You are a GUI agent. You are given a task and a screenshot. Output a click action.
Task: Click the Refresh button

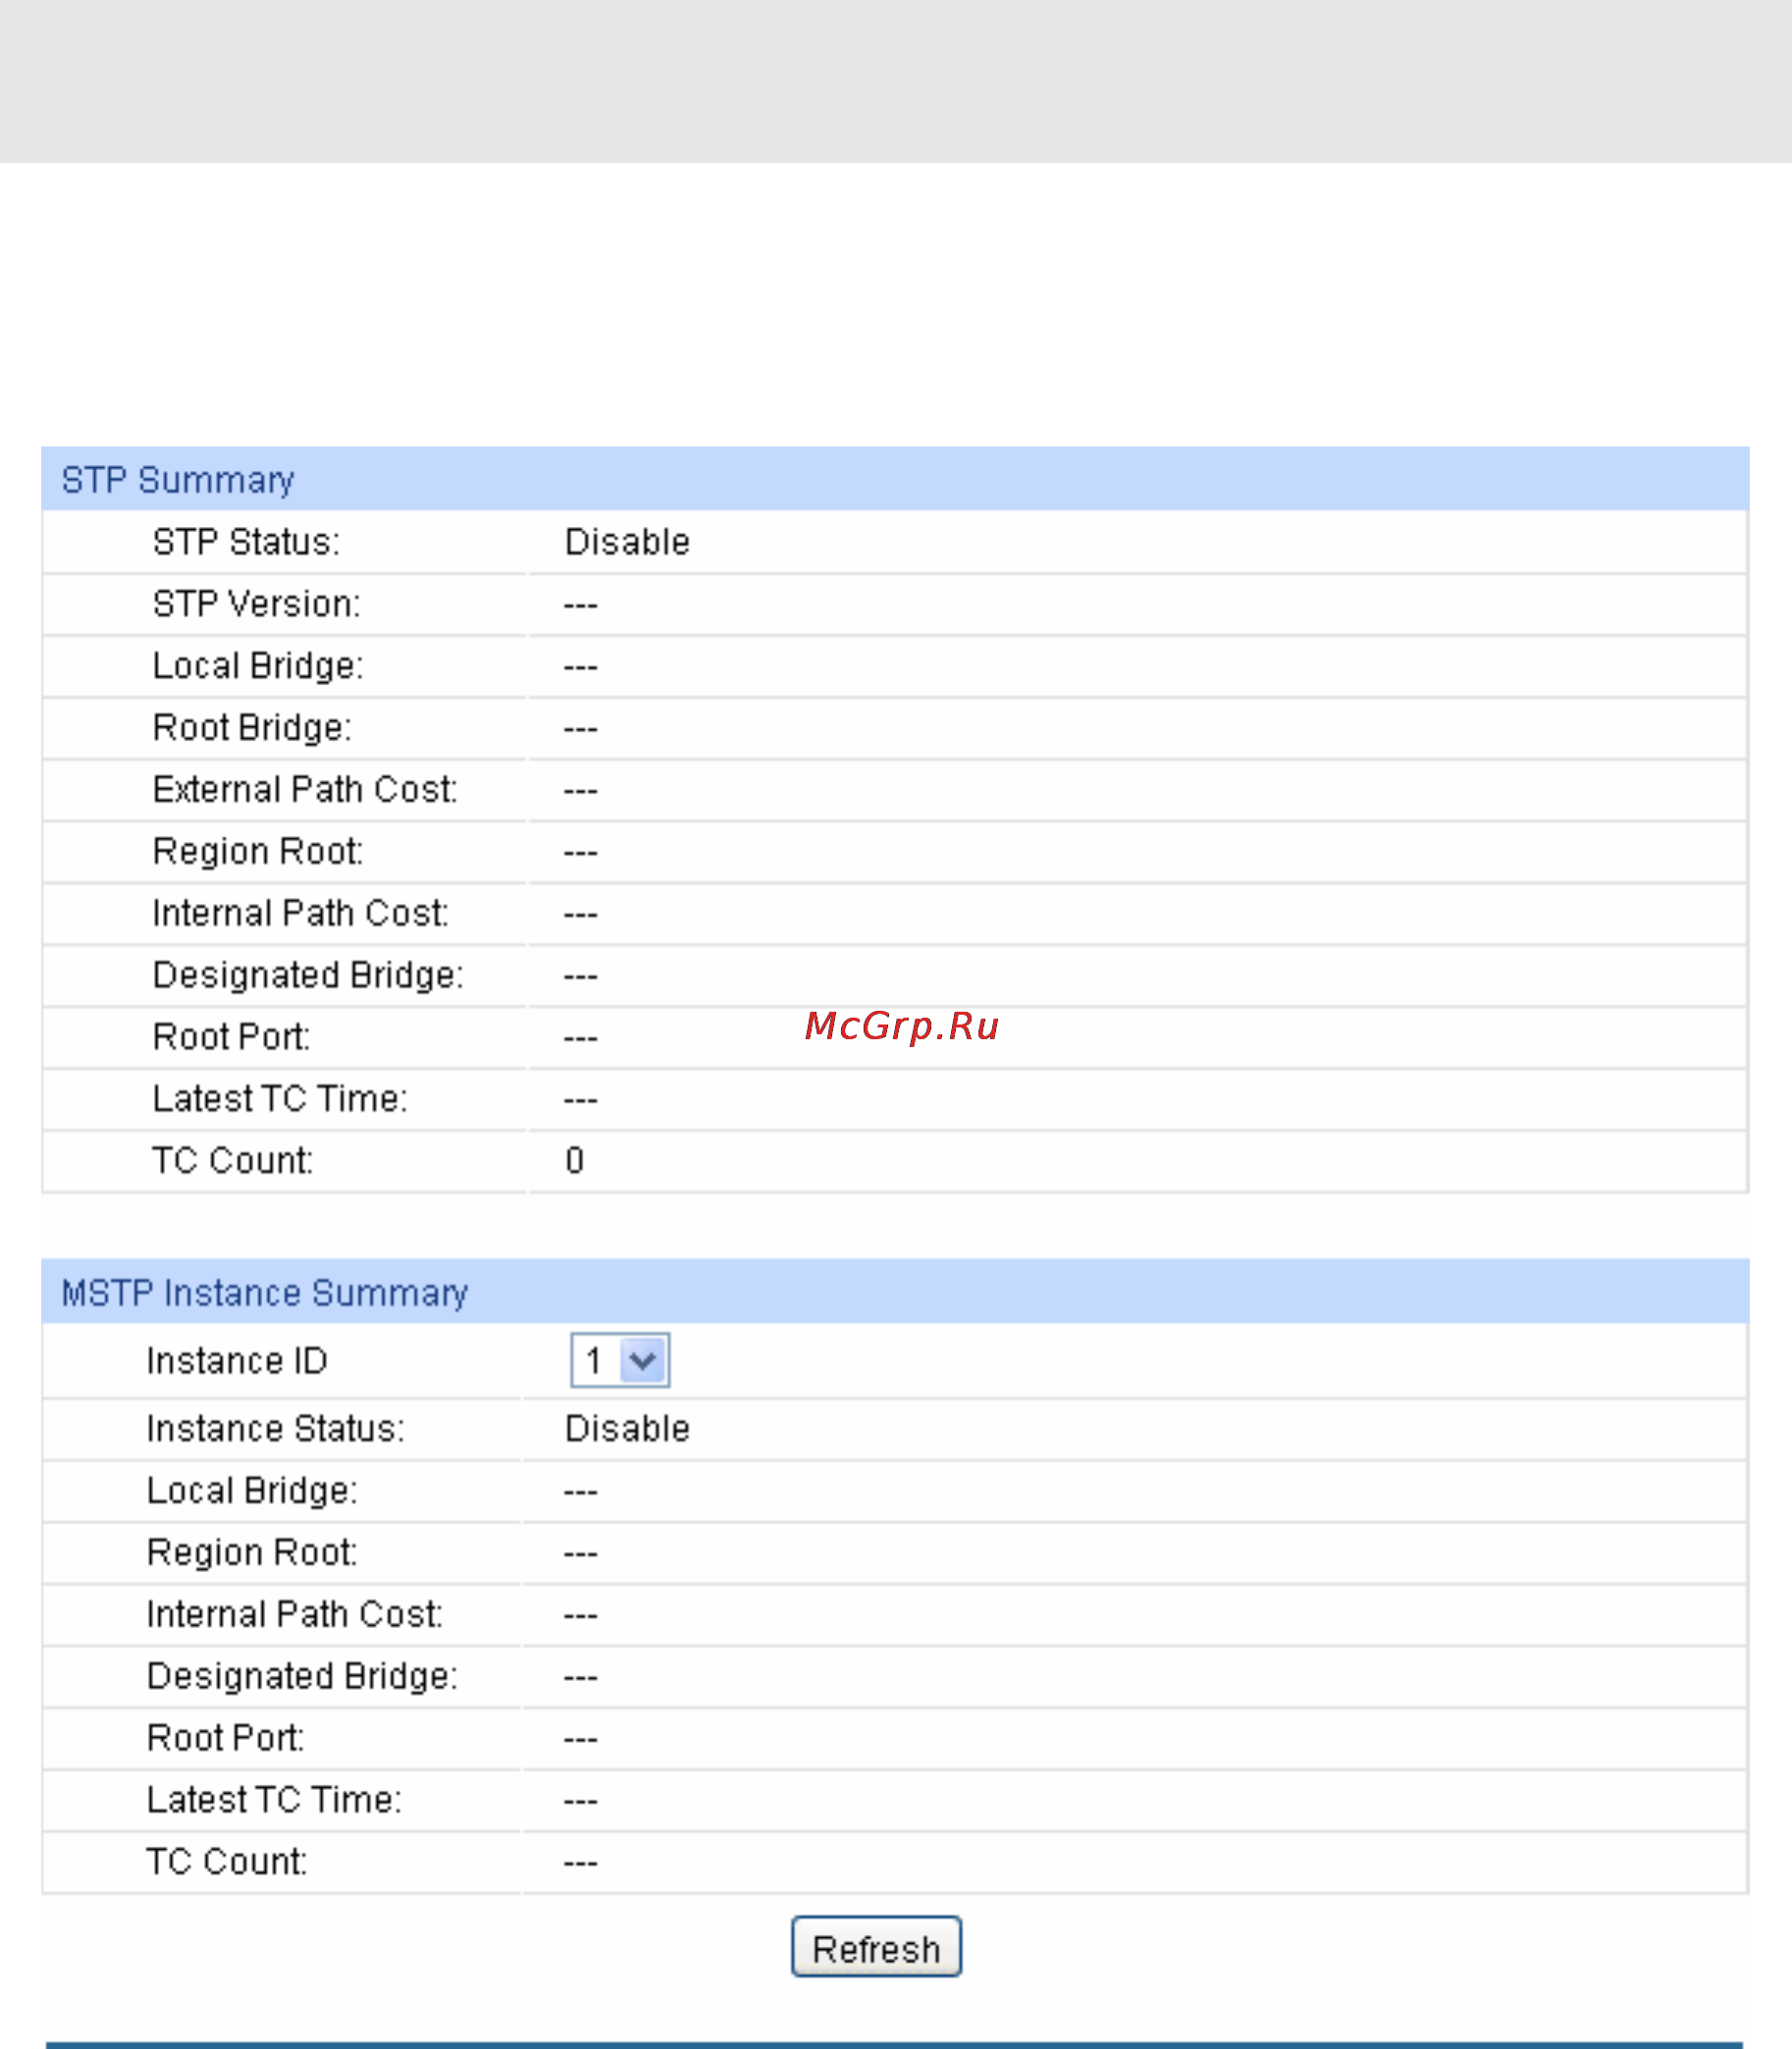[x=876, y=1947]
